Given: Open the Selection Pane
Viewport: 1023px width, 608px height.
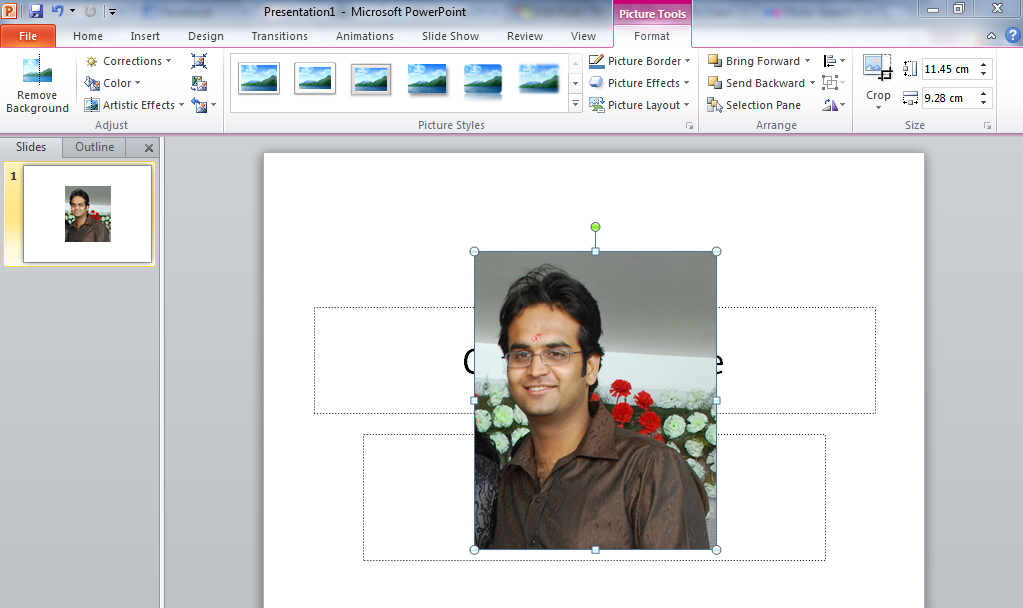Looking at the screenshot, I should click(754, 105).
